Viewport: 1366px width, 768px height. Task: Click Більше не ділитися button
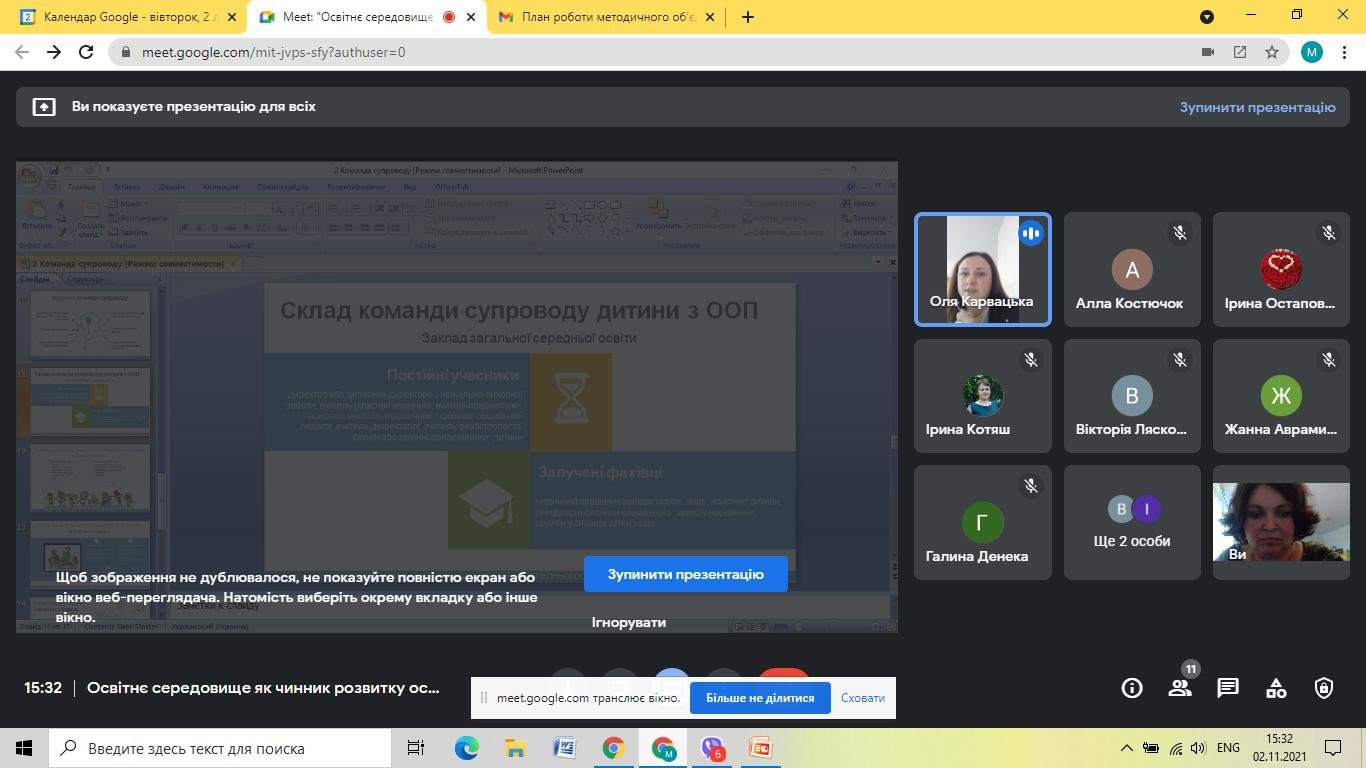pyautogui.click(x=760, y=698)
